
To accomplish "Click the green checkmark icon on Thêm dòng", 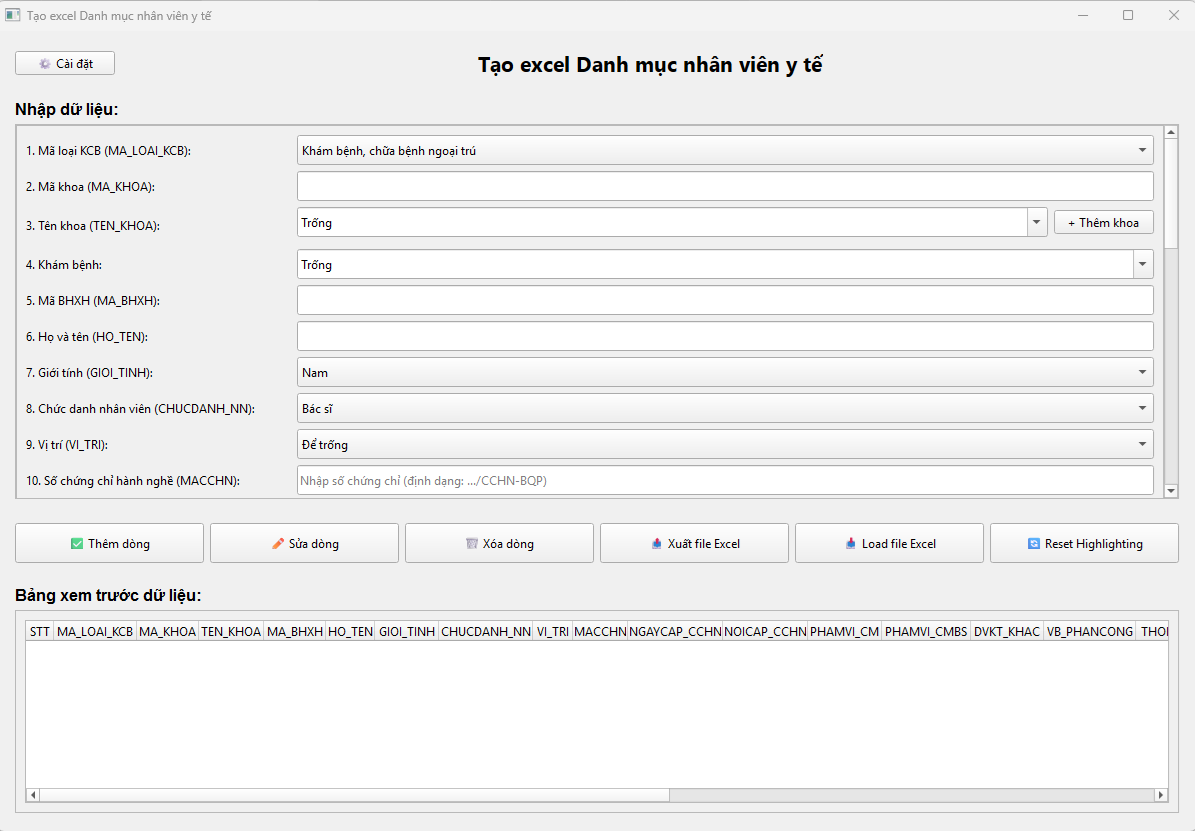I will [77, 544].
